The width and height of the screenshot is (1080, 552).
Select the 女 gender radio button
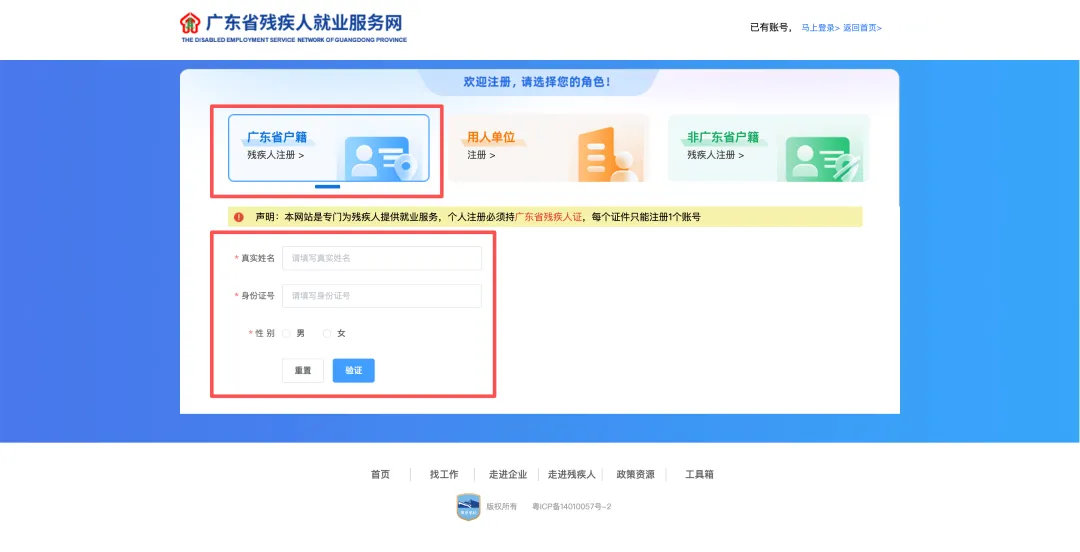327,333
